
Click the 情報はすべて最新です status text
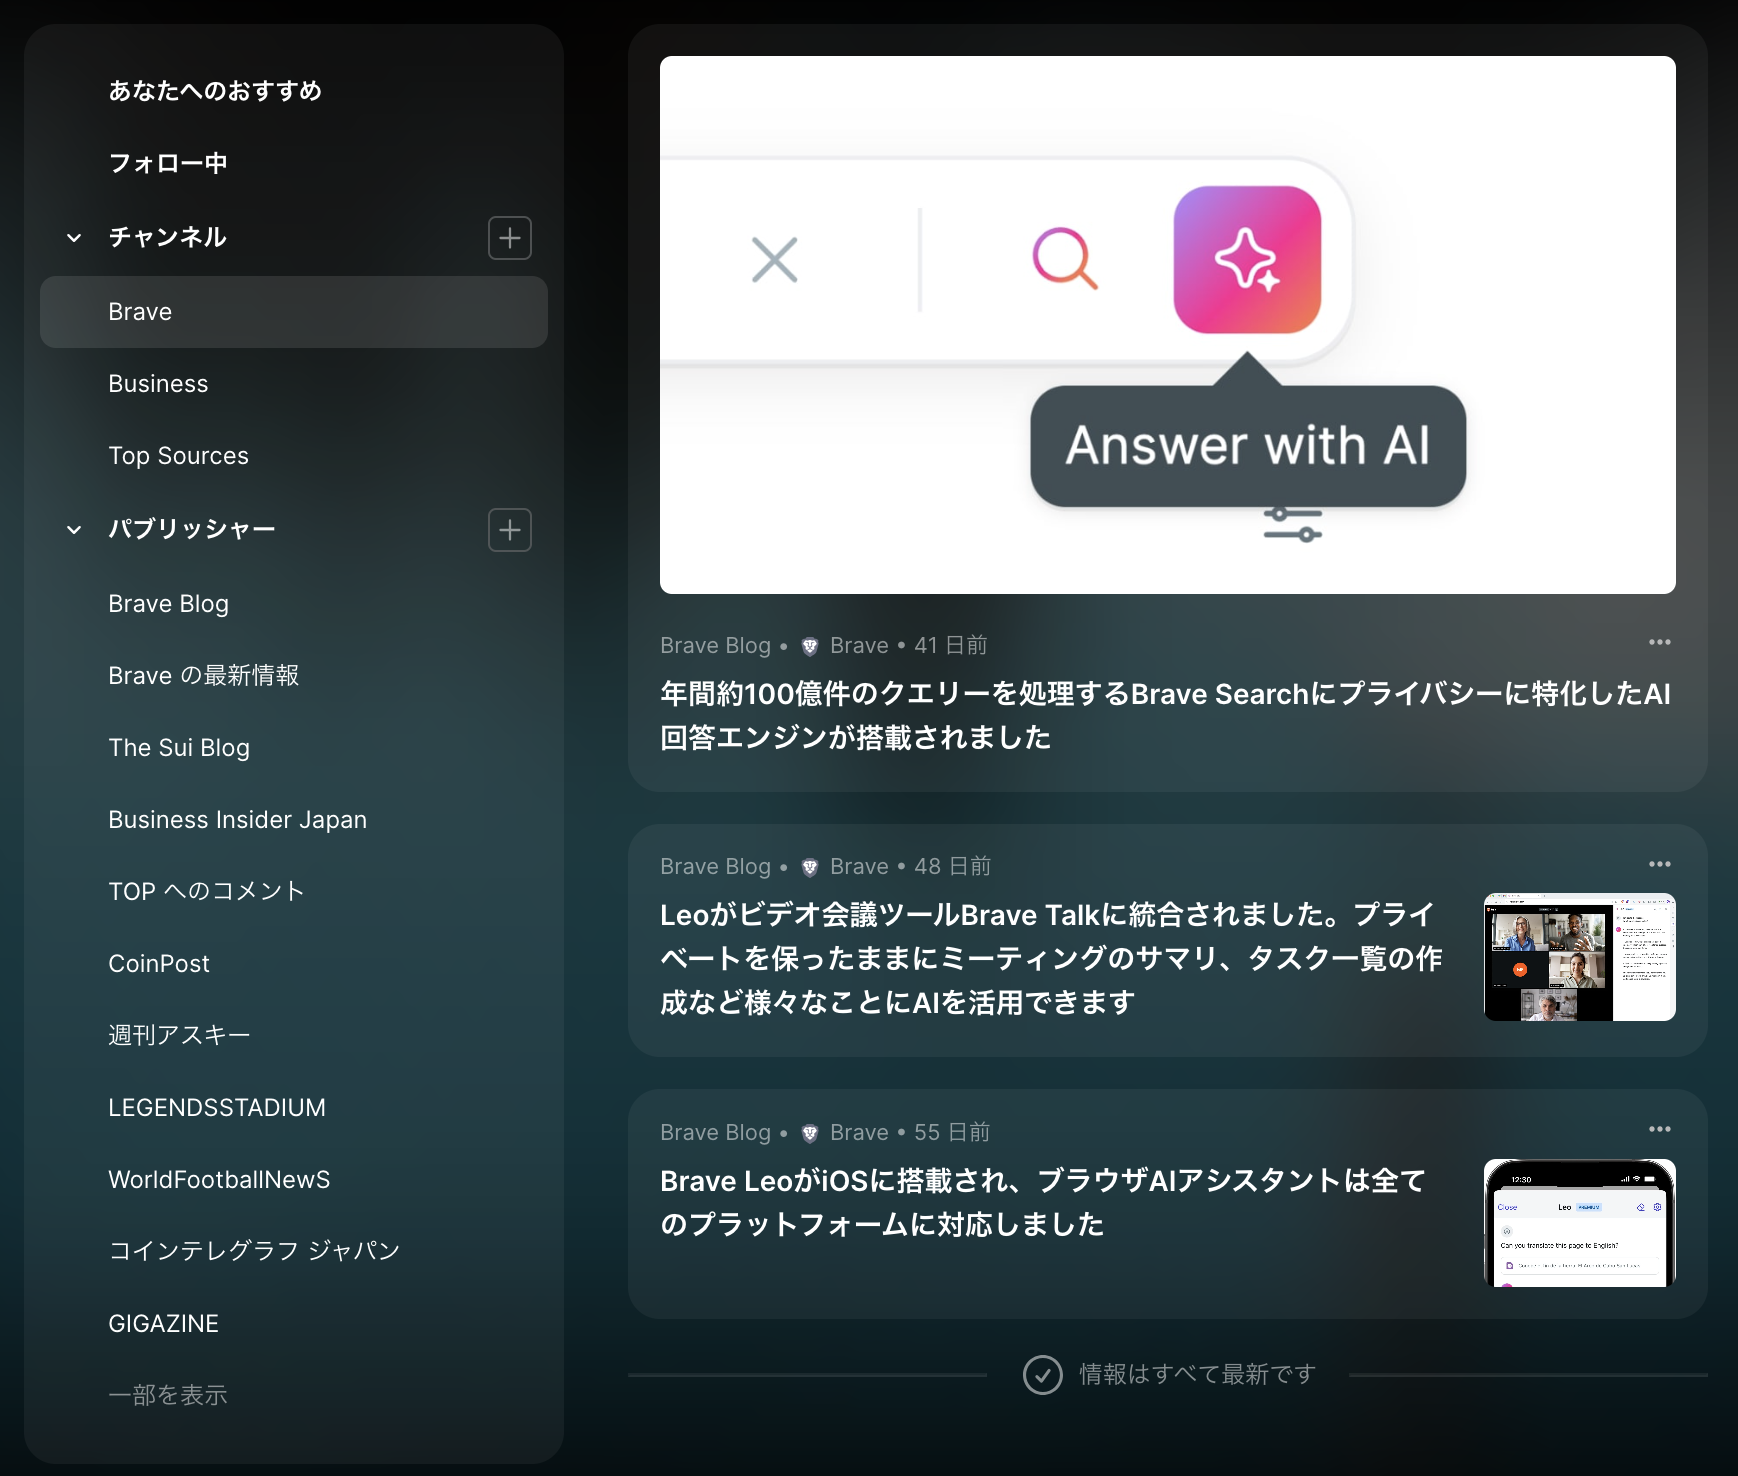pos(1197,1375)
